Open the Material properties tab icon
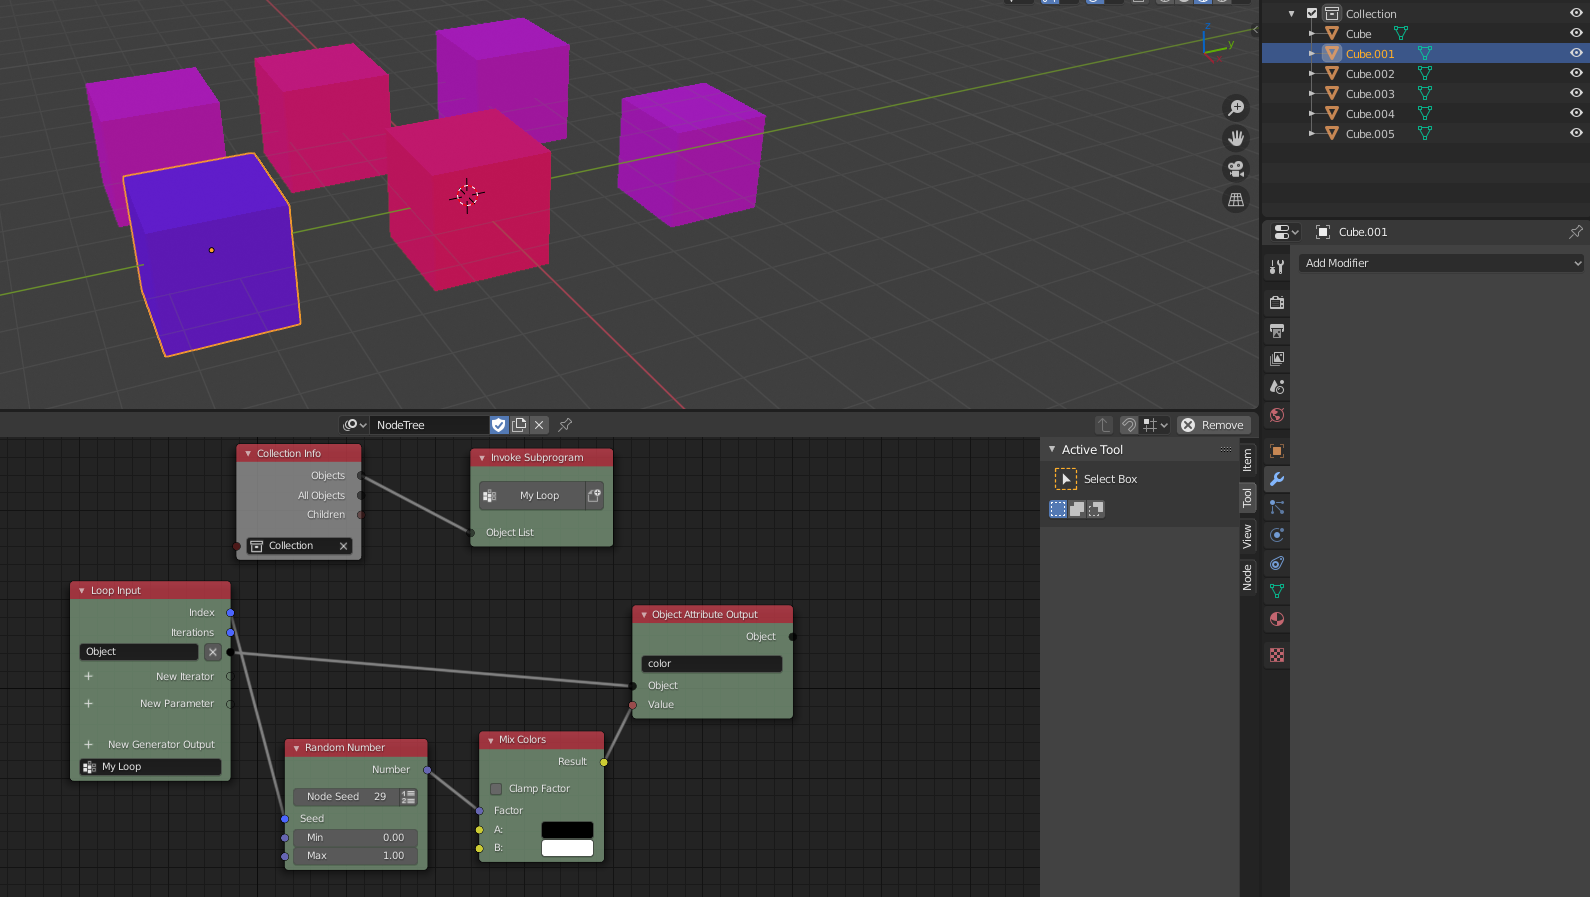The image size is (1590, 897). coord(1277,619)
